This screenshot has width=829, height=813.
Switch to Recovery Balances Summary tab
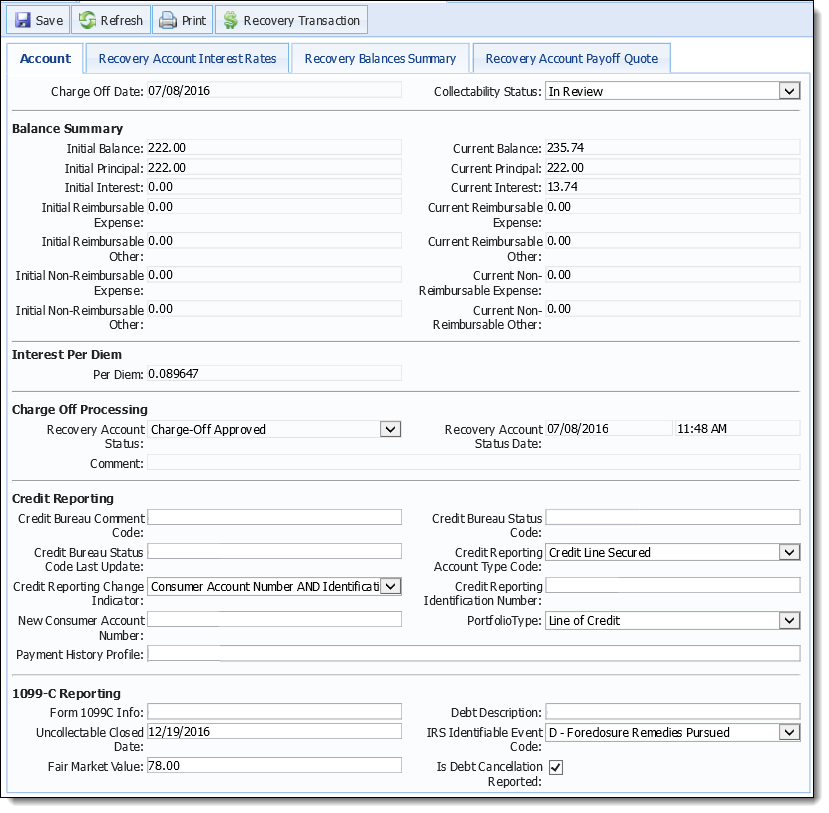pos(380,58)
